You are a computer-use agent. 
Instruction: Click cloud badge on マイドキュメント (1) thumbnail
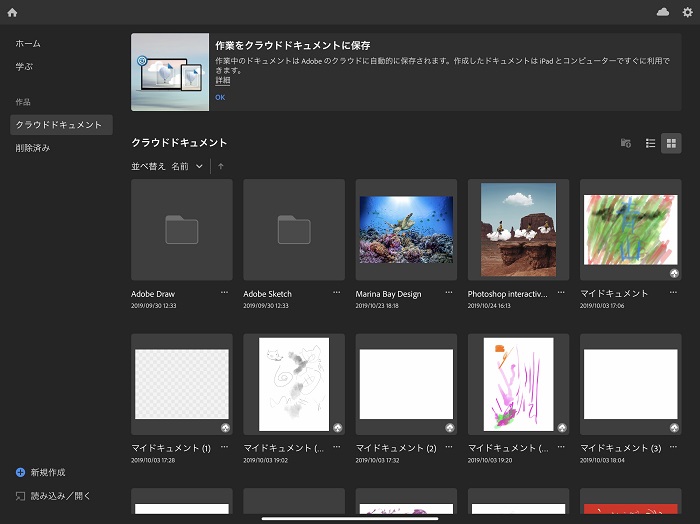pos(225,428)
